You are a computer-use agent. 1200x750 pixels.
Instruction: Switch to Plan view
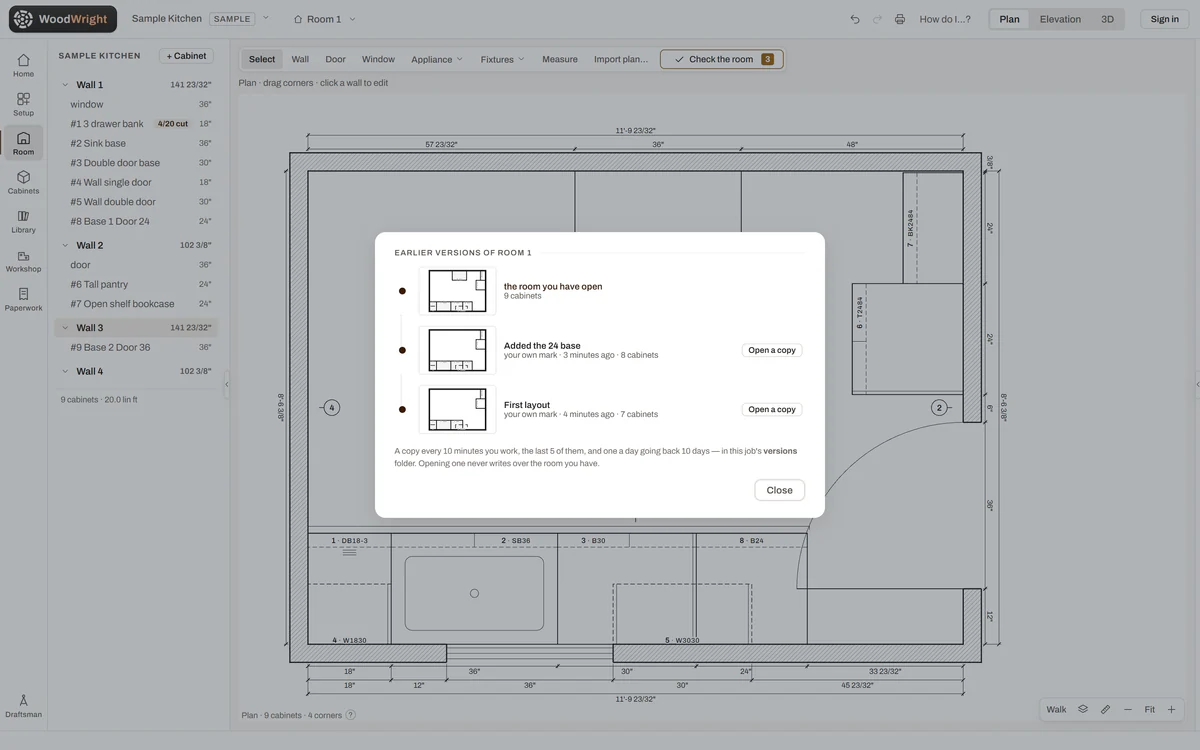(1010, 19)
